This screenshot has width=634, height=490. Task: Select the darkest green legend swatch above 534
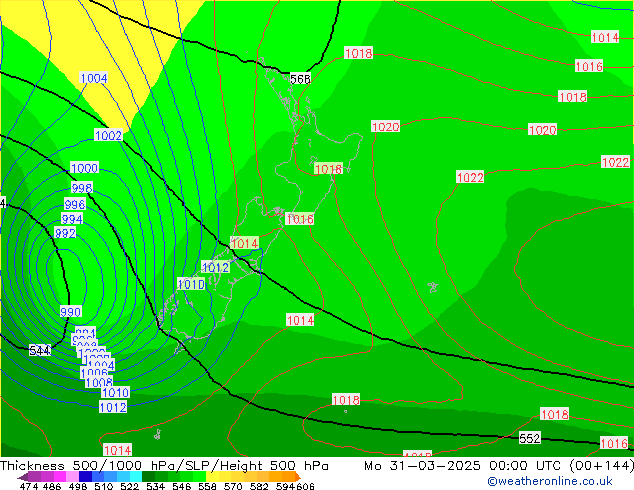pos(148,476)
